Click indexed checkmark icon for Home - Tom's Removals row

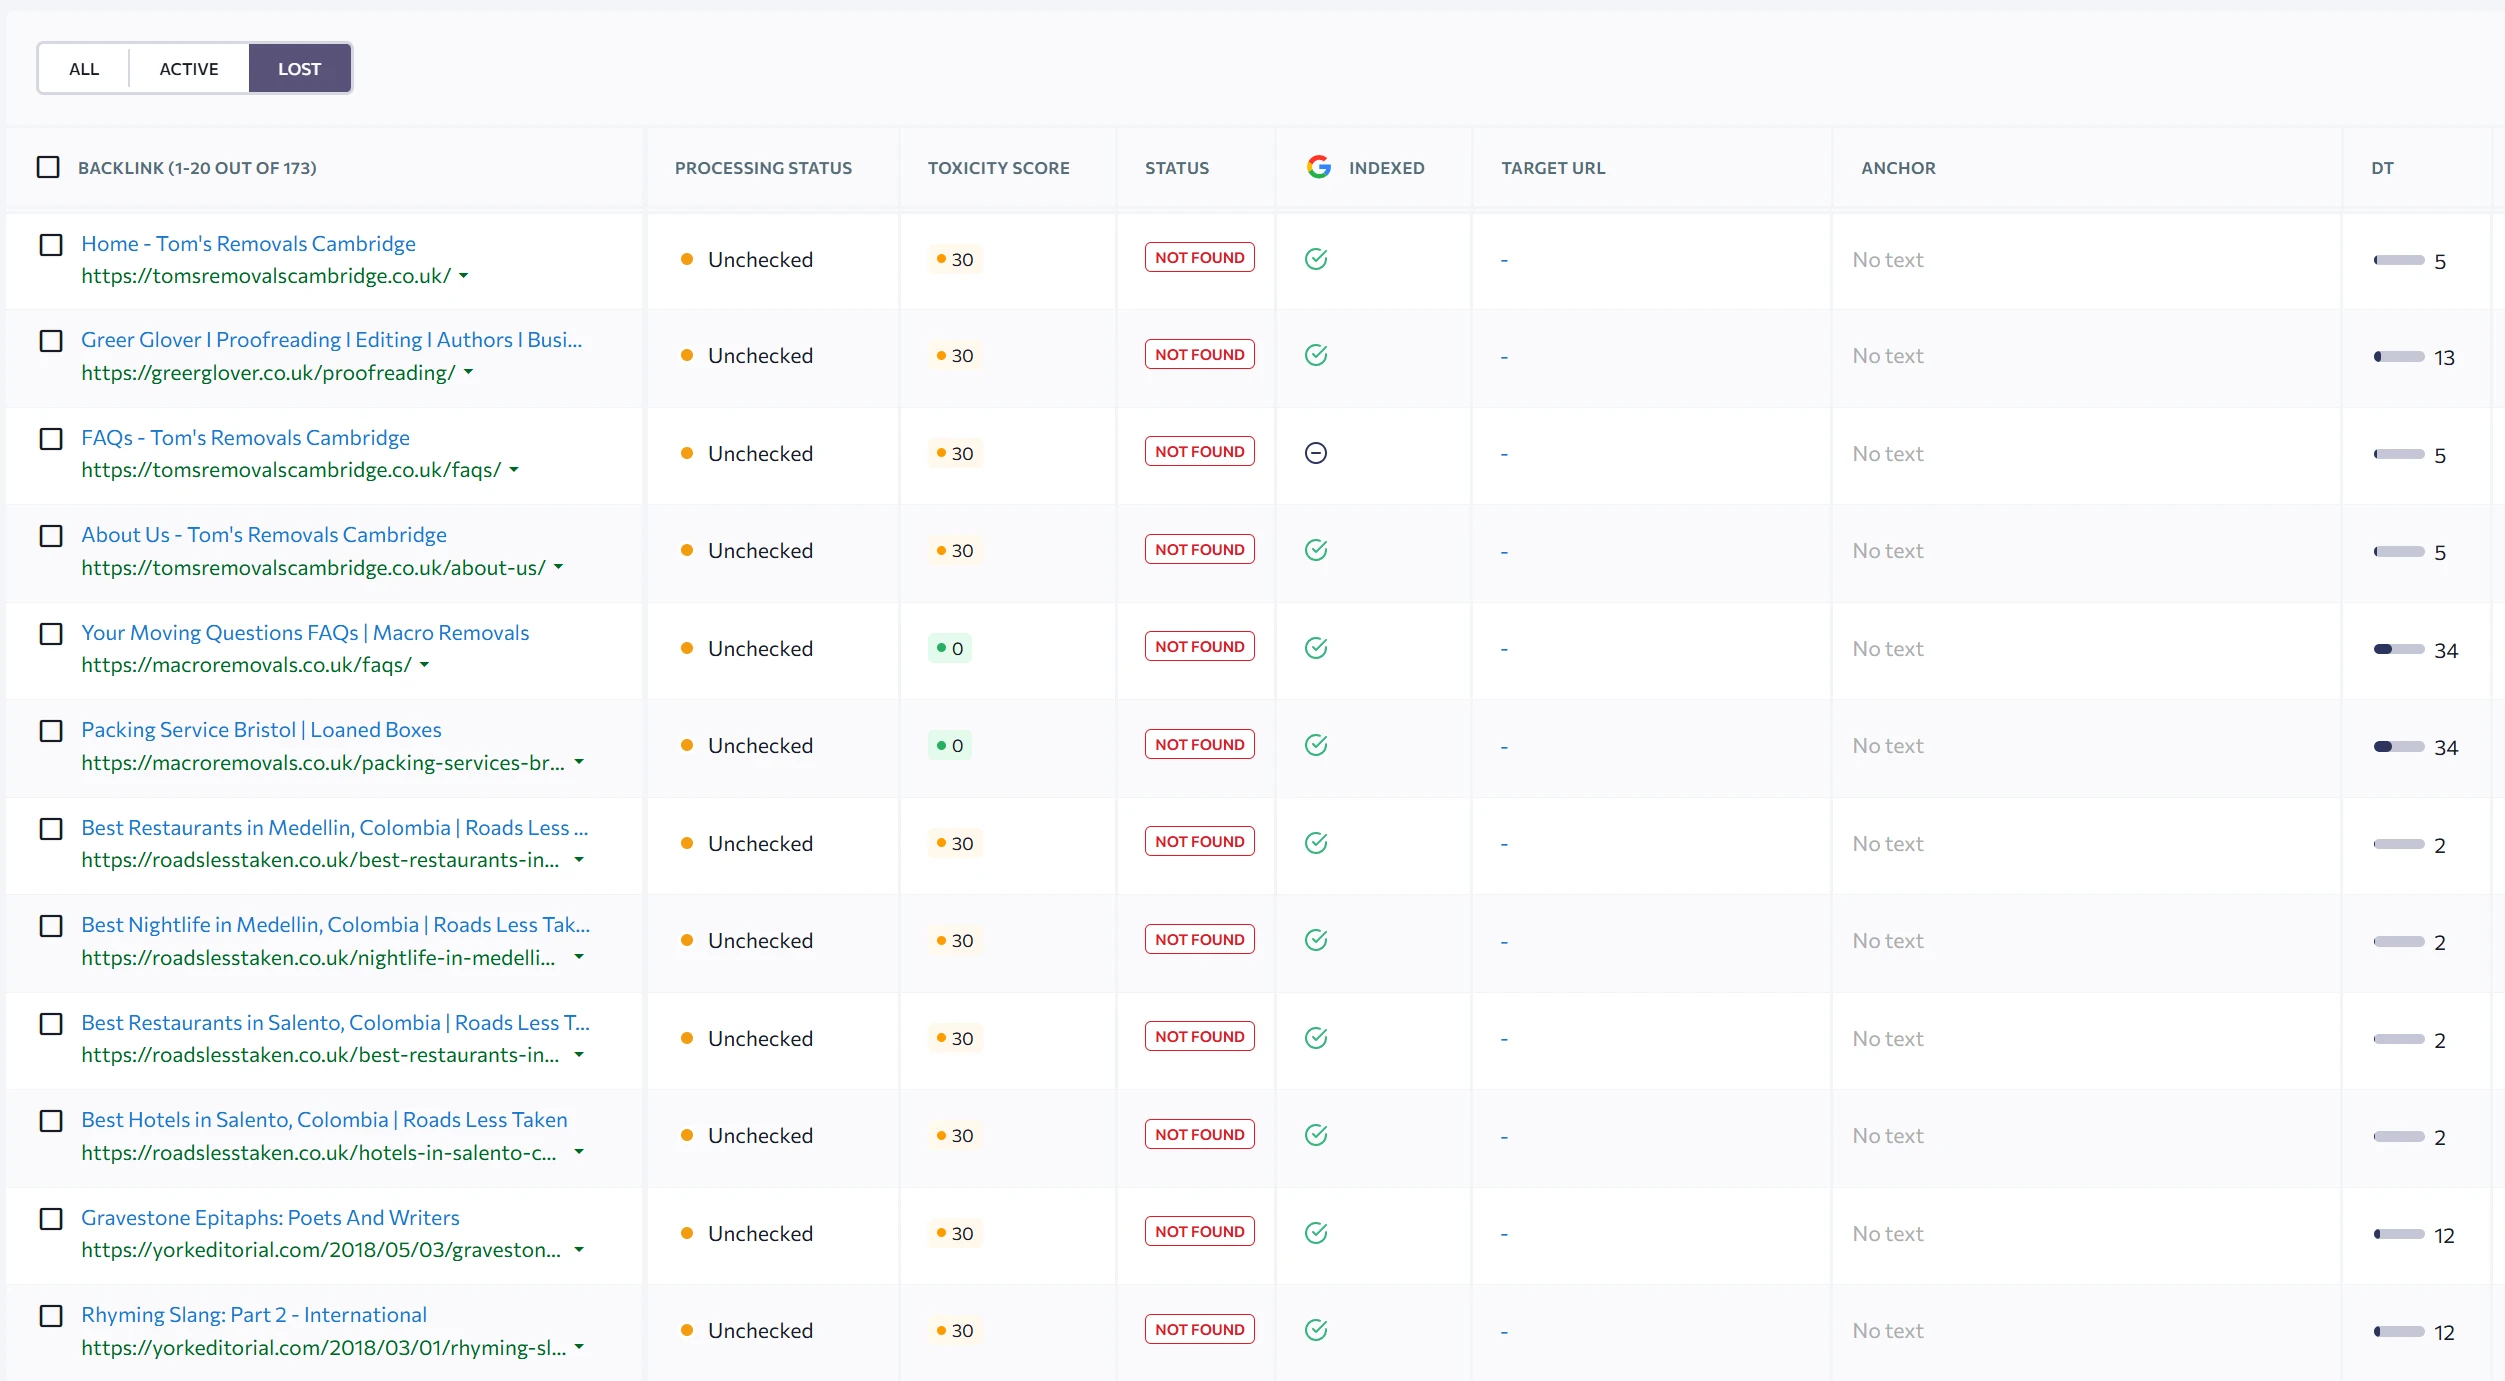coord(1316,259)
